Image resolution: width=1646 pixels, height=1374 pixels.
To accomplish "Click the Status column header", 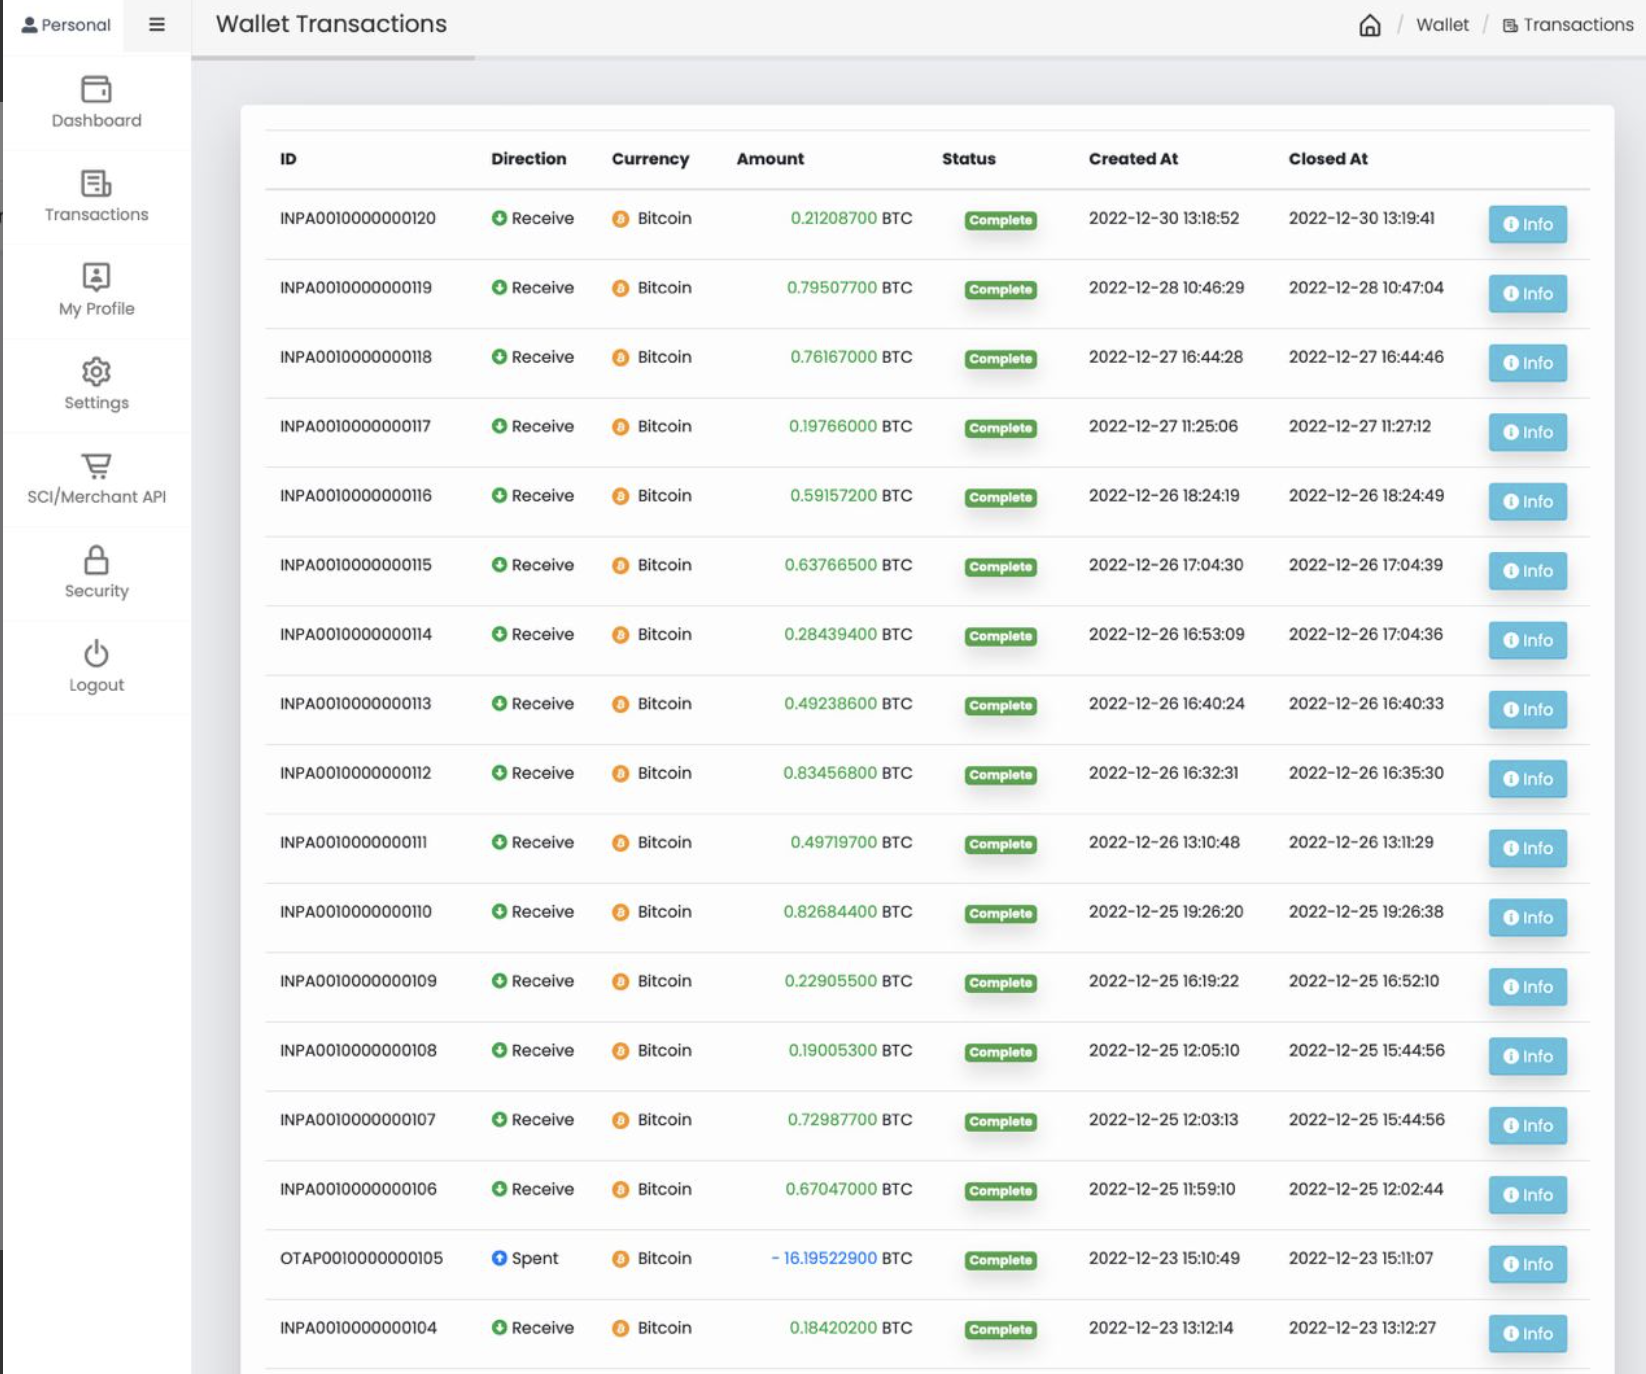I will (968, 159).
